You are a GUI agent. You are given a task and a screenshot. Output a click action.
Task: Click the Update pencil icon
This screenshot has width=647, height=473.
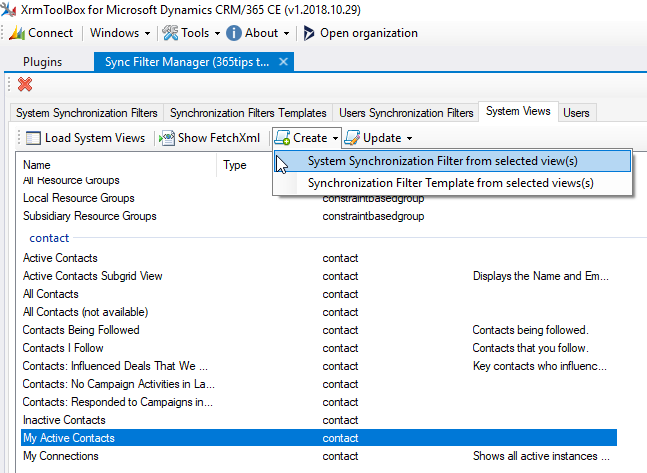(x=352, y=137)
